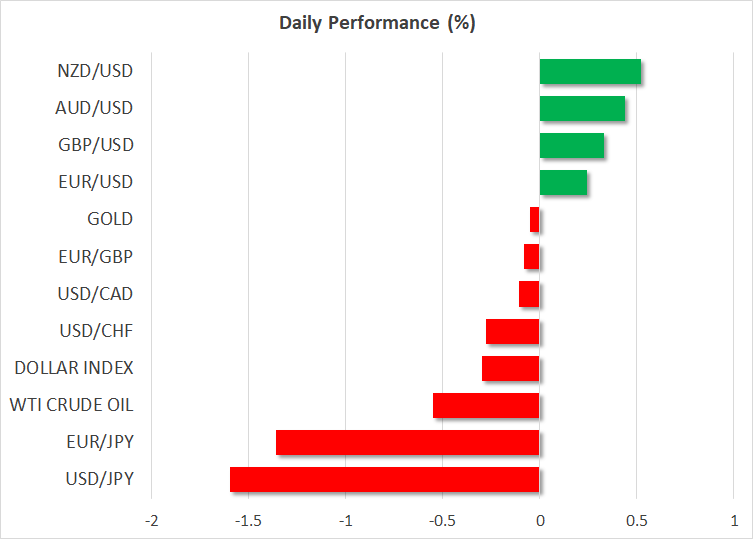Click the chart title Daily Performance (%)

[x=376, y=23]
